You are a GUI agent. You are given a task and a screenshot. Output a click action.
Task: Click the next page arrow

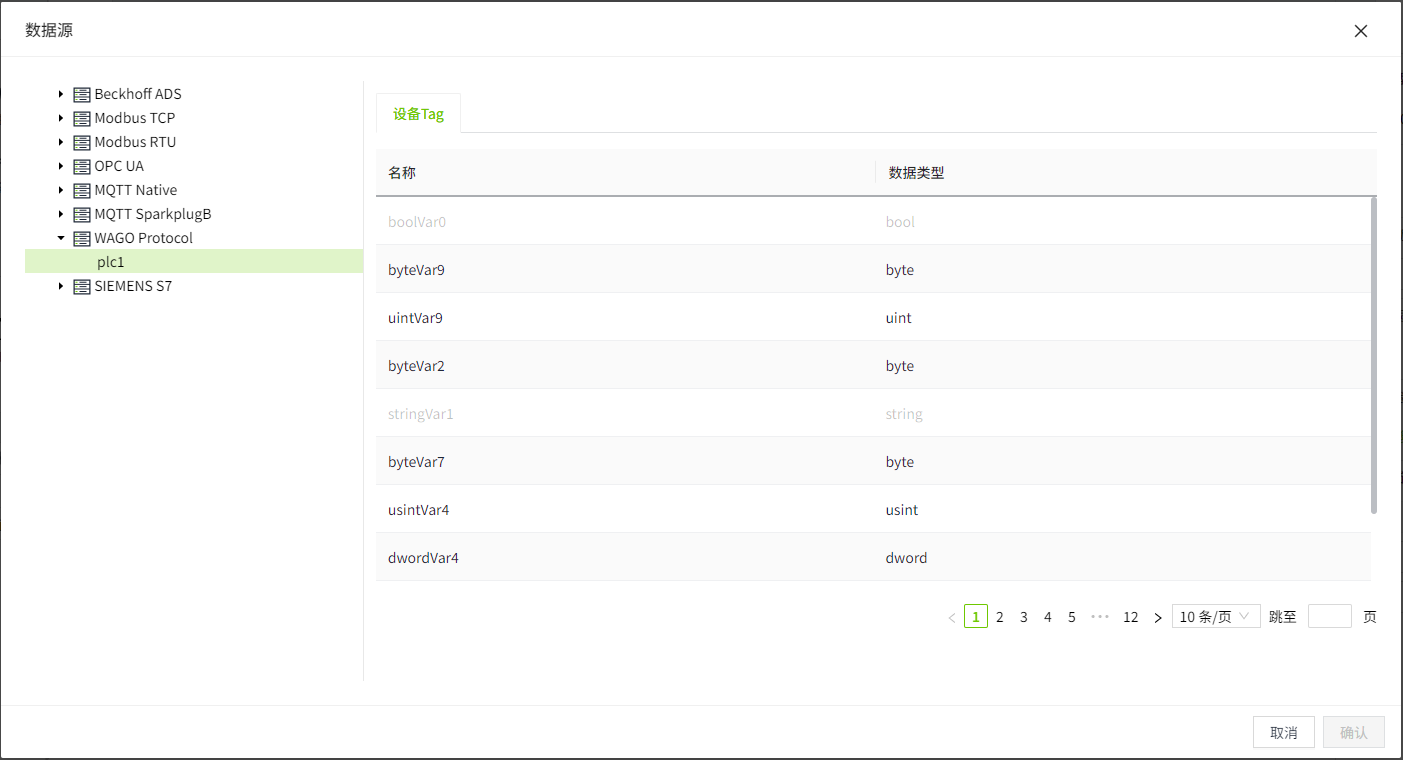coord(1158,617)
